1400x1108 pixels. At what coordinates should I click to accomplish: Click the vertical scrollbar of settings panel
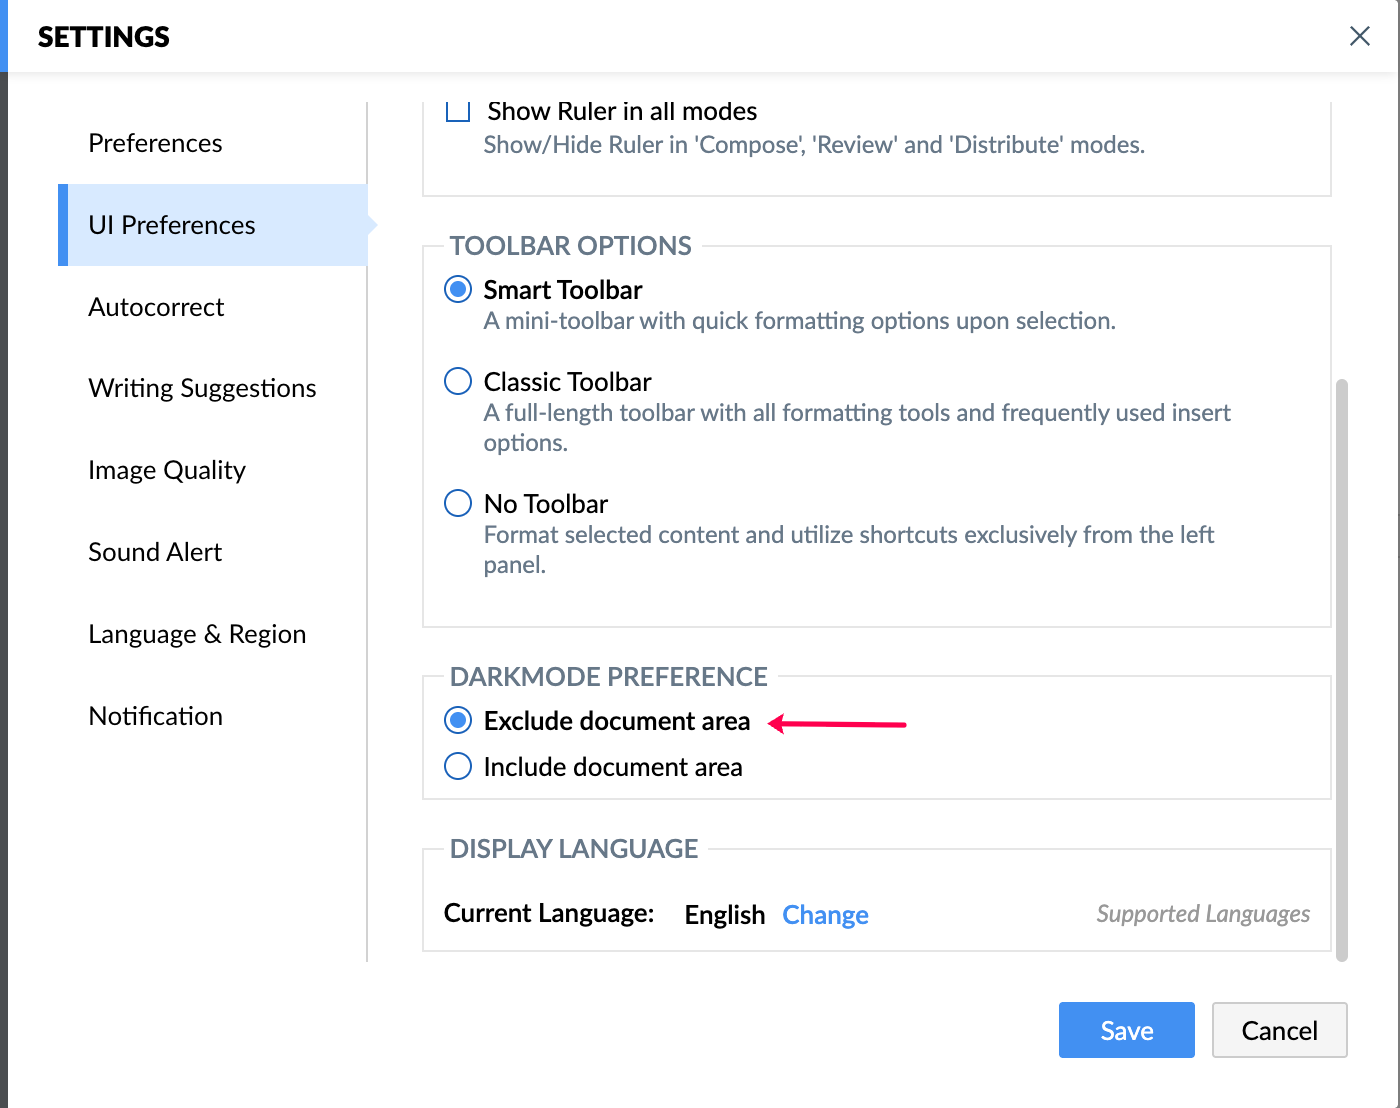pos(1342,670)
